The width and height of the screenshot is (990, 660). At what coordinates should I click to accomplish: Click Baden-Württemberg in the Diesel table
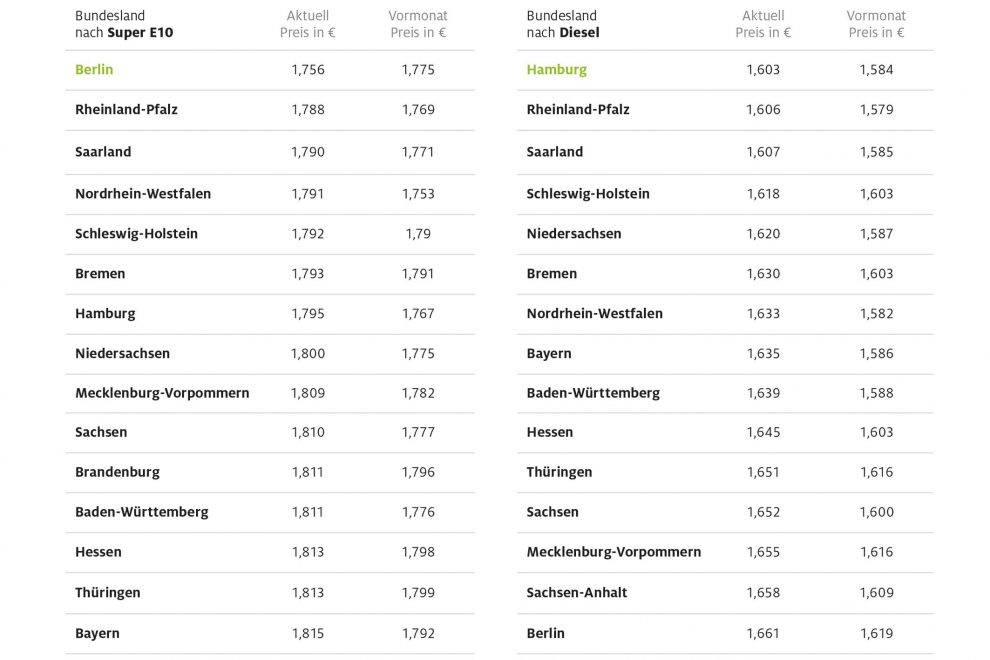point(593,393)
